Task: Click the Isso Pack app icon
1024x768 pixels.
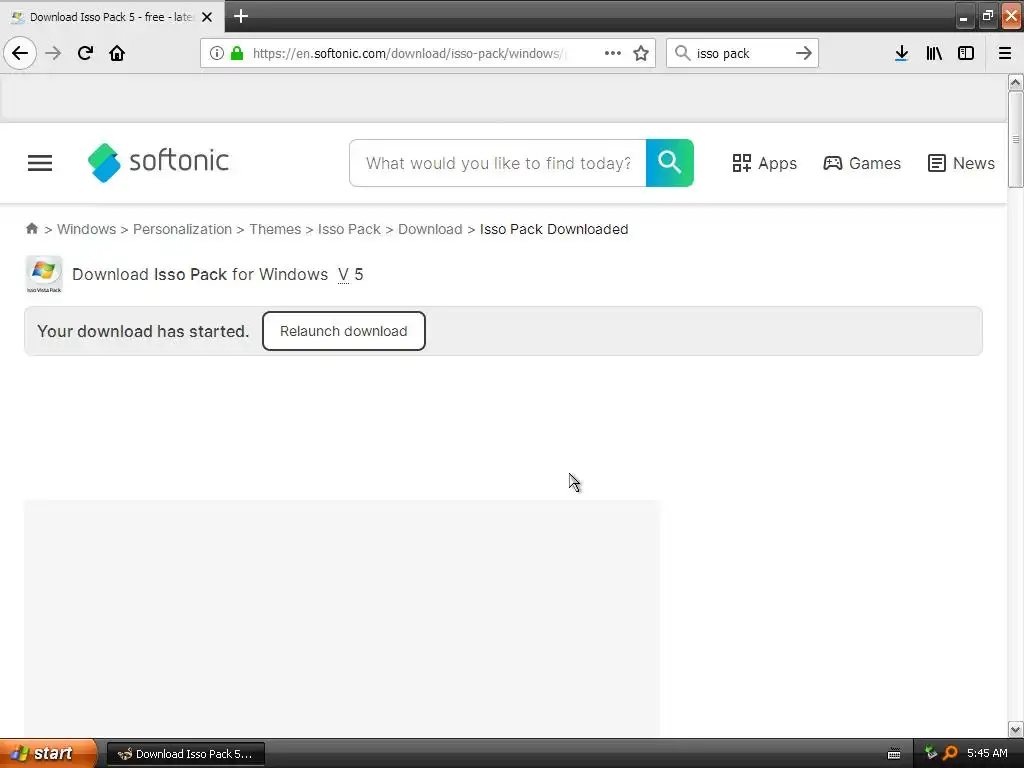Action: (x=44, y=274)
